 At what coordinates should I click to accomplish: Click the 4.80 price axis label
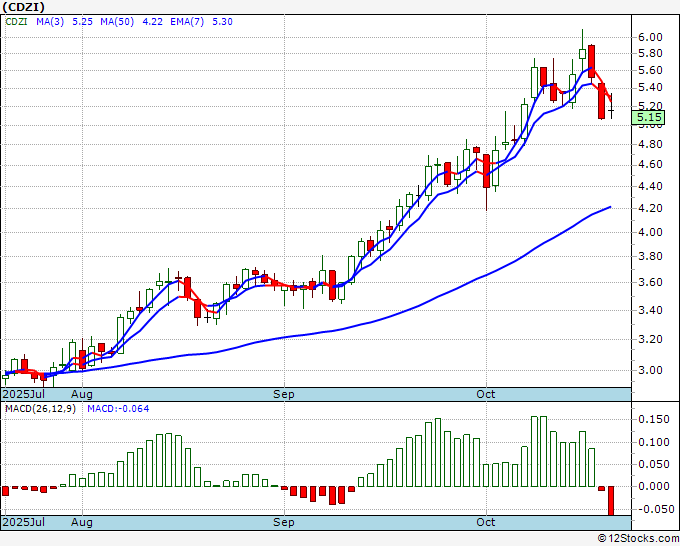[650, 144]
